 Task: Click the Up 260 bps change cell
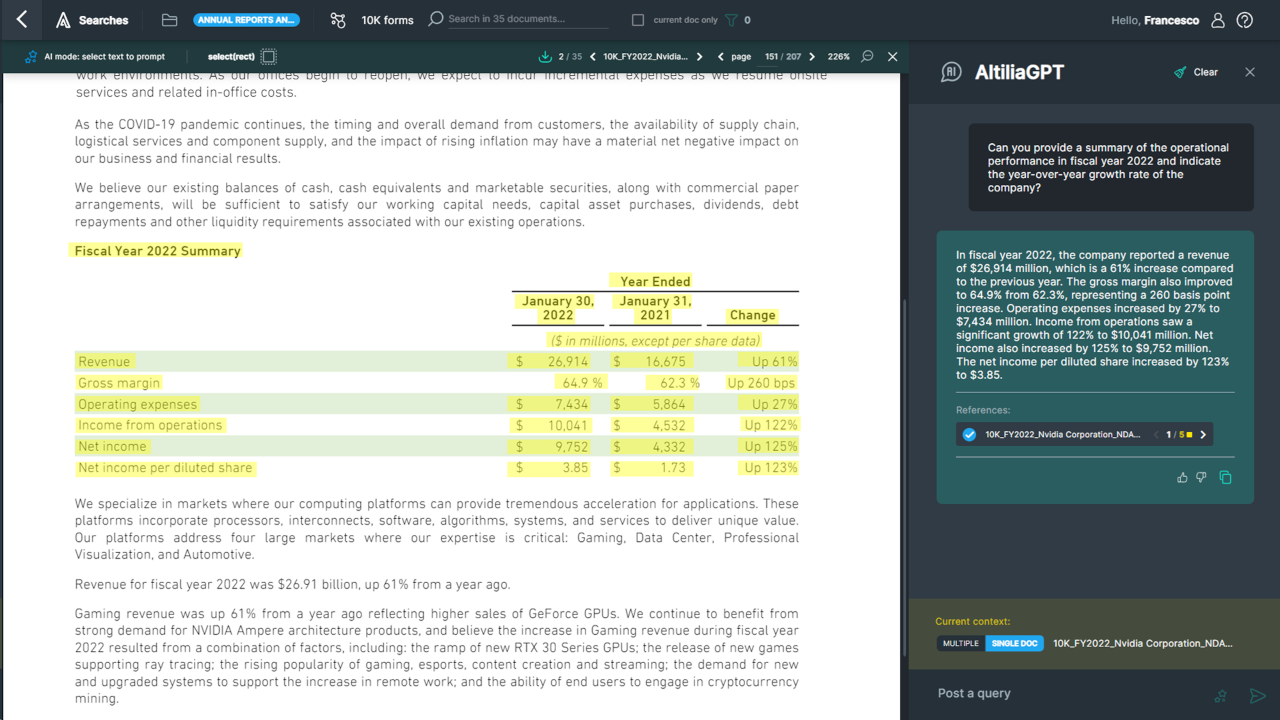761,383
